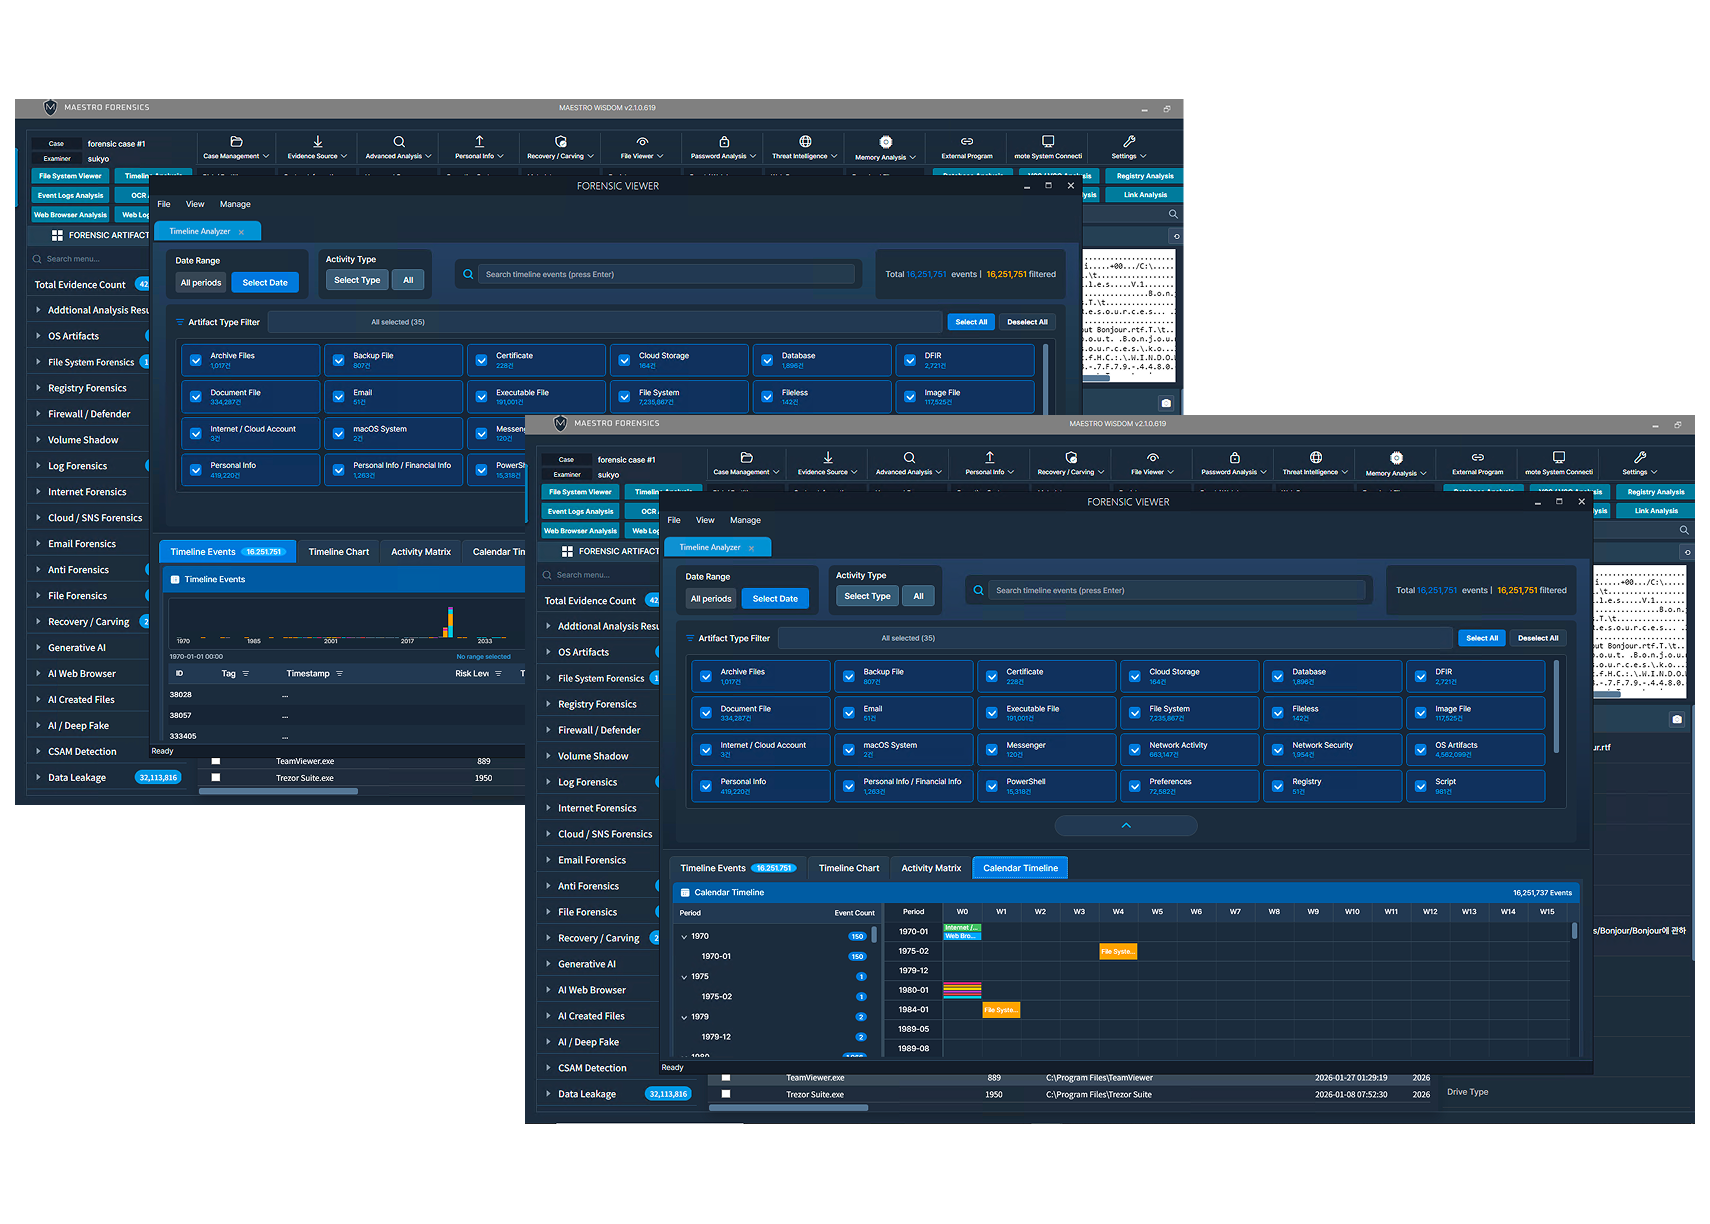
Task: Click Personal Info upload icon, front window
Action: 990,457
